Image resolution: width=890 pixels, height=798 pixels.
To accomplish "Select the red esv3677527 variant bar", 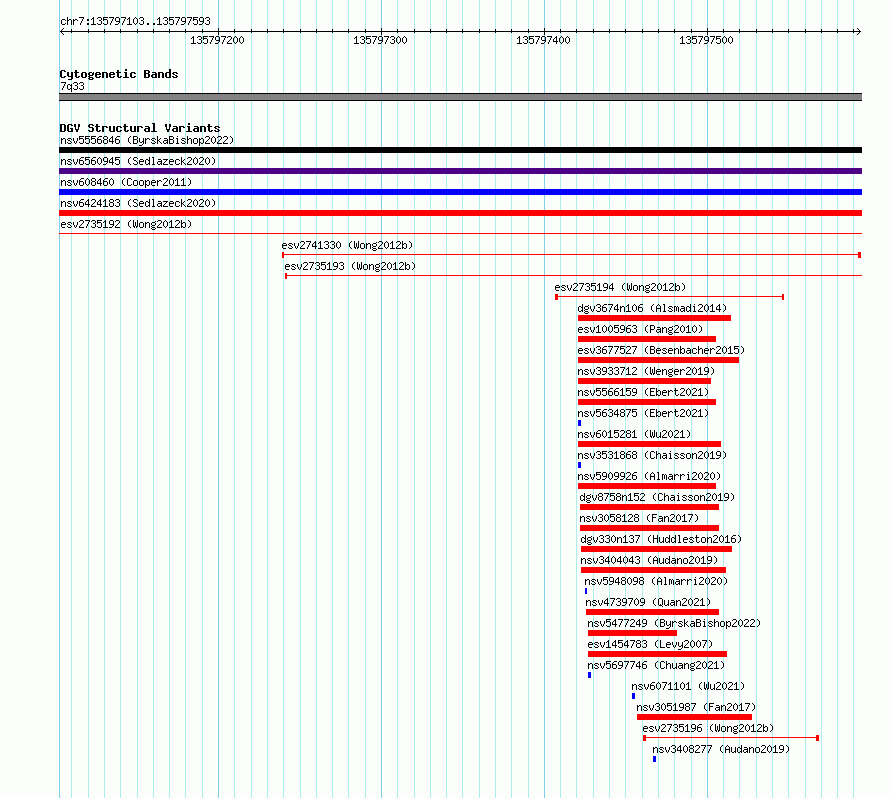I will click(658, 360).
